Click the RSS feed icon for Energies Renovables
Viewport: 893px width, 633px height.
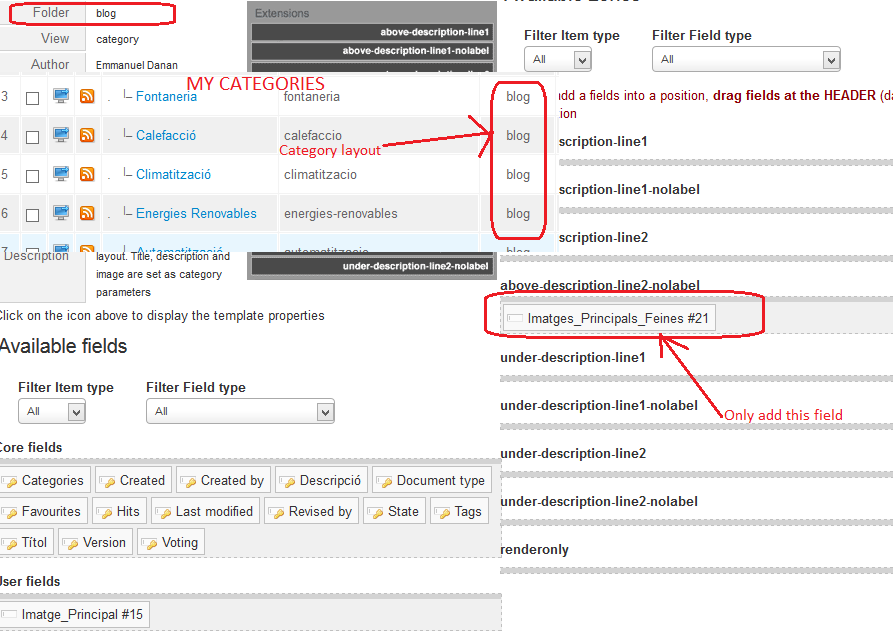(x=87, y=213)
